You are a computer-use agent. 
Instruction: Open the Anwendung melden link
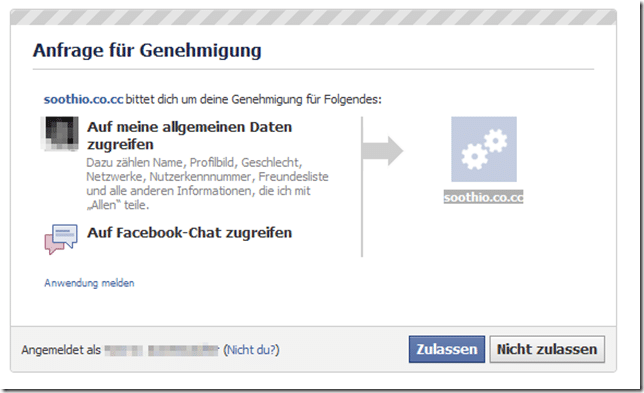pyautogui.click(x=89, y=283)
